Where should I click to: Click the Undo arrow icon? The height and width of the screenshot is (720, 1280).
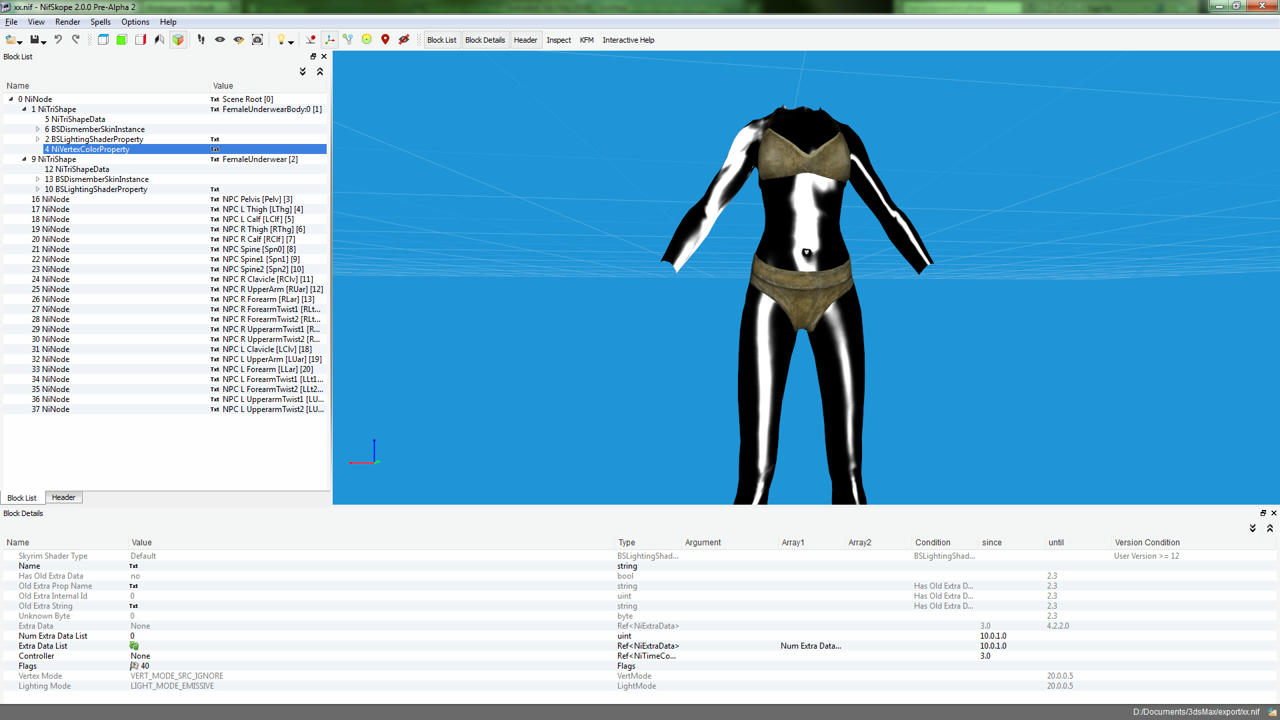click(58, 40)
